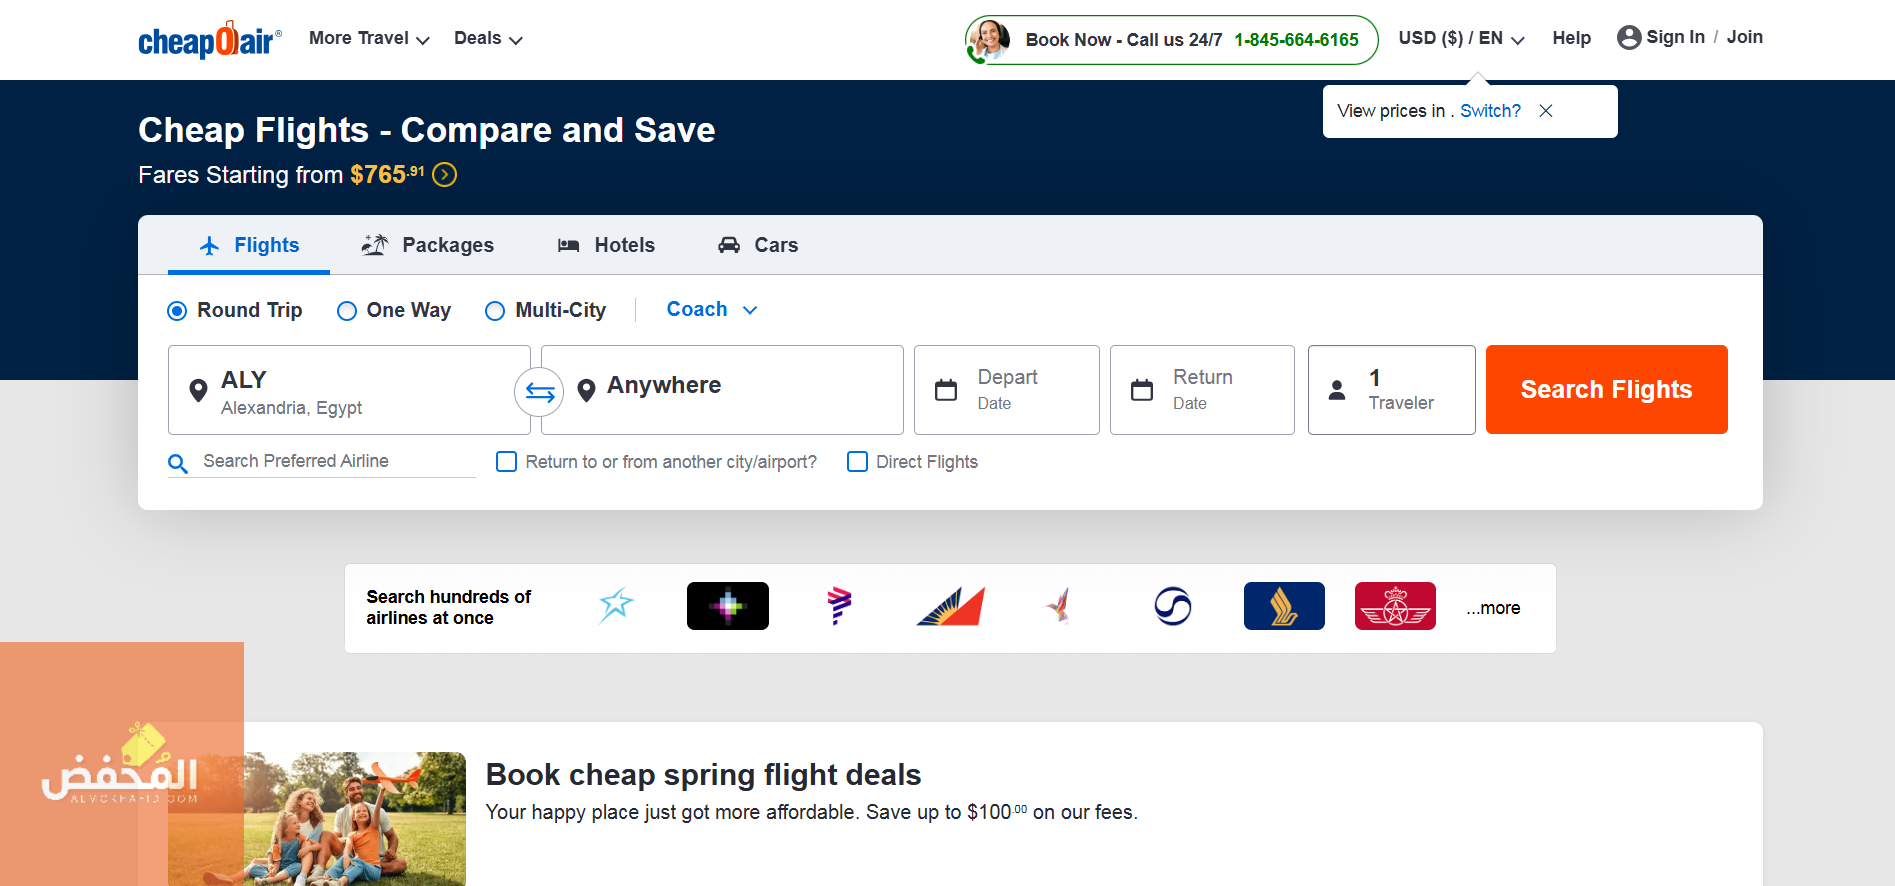The image size is (1895, 886).
Task: Click the CheapOair logo
Action: pos(210,40)
